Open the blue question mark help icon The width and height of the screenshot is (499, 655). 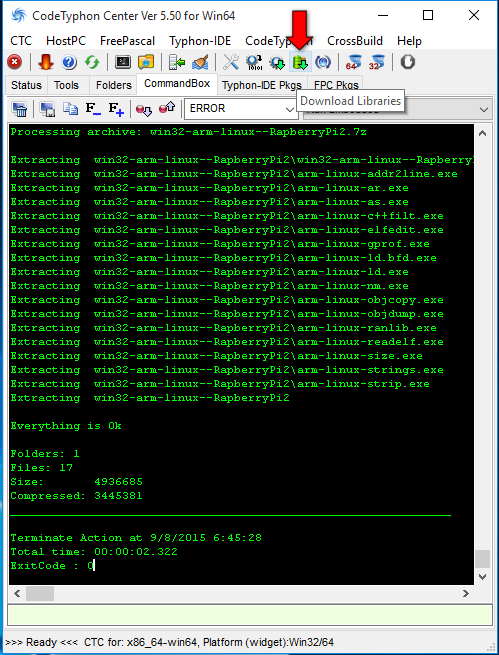coord(69,62)
